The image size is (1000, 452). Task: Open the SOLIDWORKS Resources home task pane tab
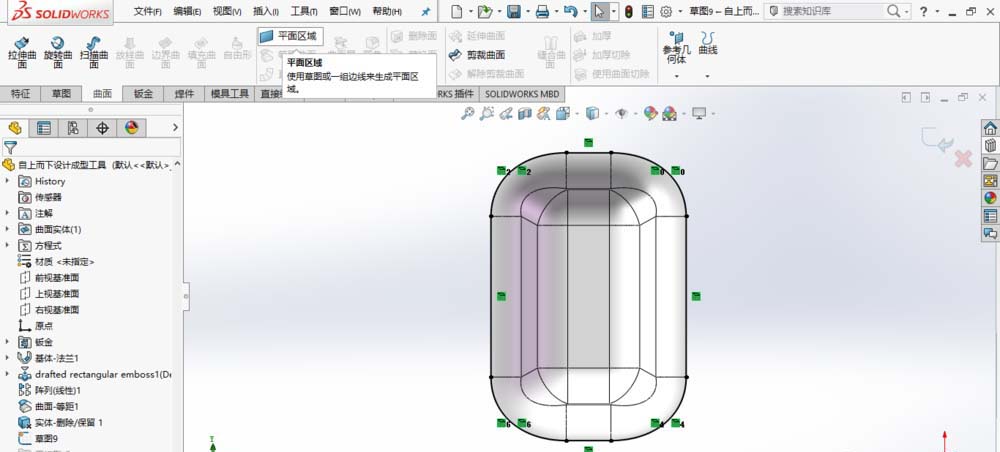coord(990,128)
